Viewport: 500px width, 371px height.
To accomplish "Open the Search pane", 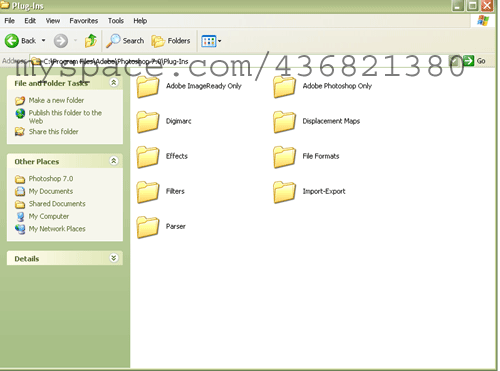I will pos(125,41).
